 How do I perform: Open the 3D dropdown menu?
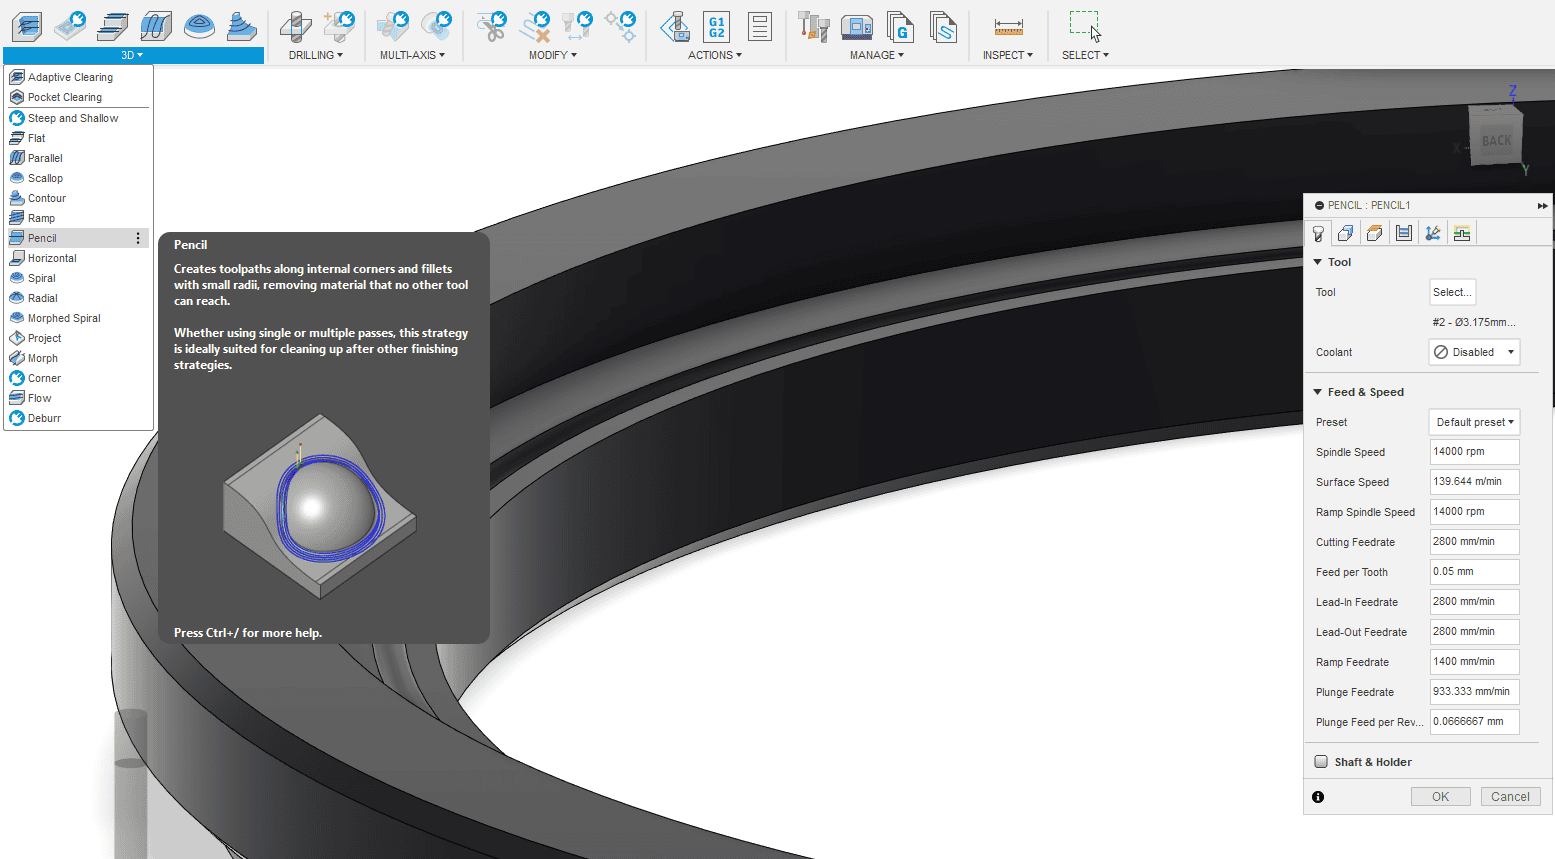point(133,55)
